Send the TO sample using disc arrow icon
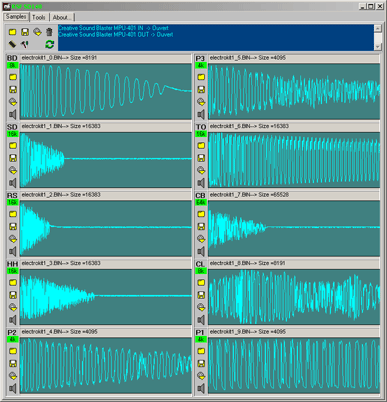The width and height of the screenshot is (387, 402). [x=201, y=170]
